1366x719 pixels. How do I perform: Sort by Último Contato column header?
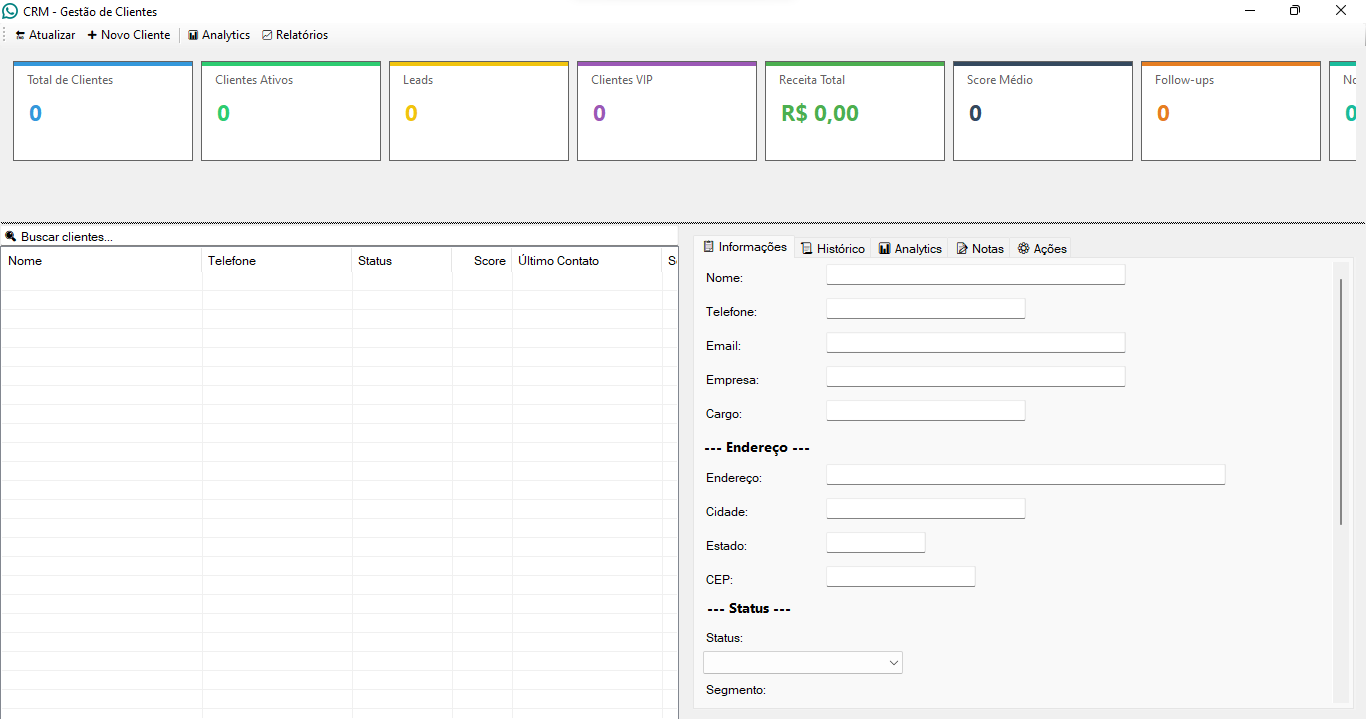click(x=585, y=261)
